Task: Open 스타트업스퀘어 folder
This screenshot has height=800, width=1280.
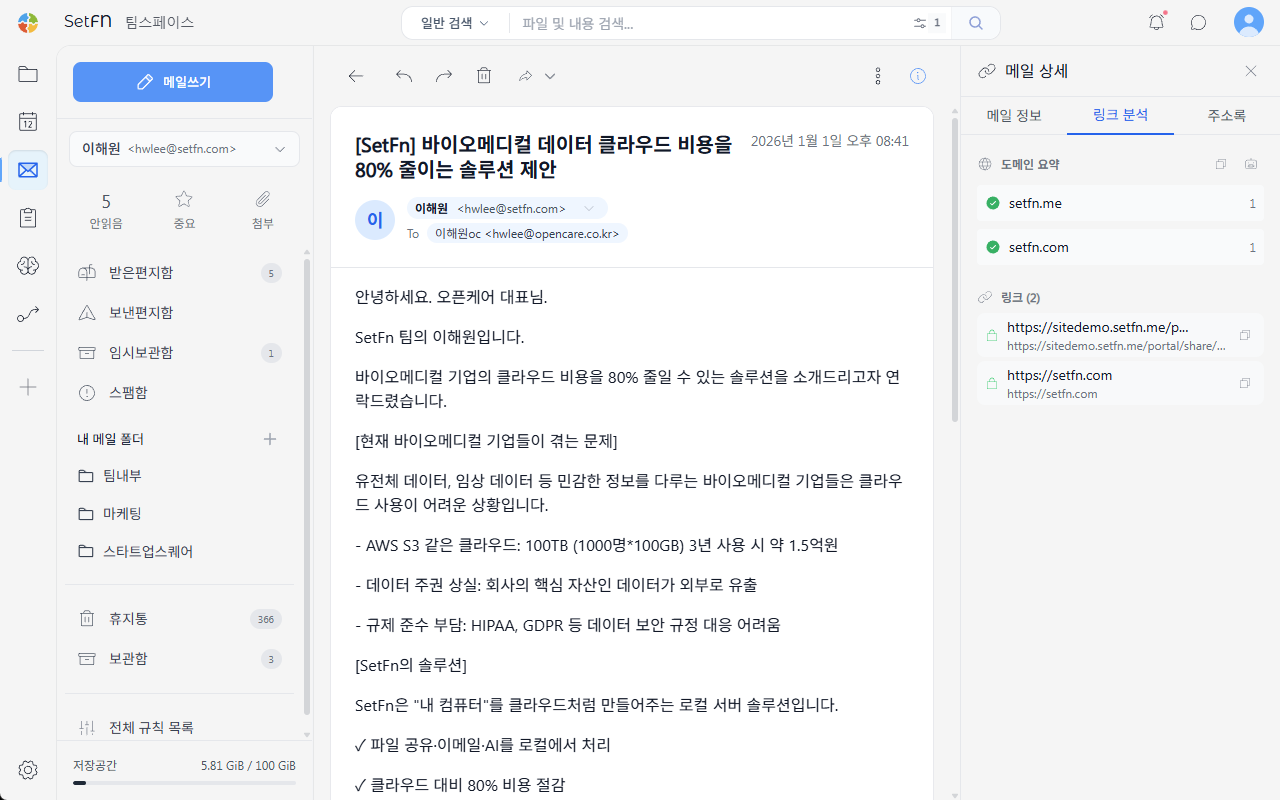Action: click(x=180, y=552)
